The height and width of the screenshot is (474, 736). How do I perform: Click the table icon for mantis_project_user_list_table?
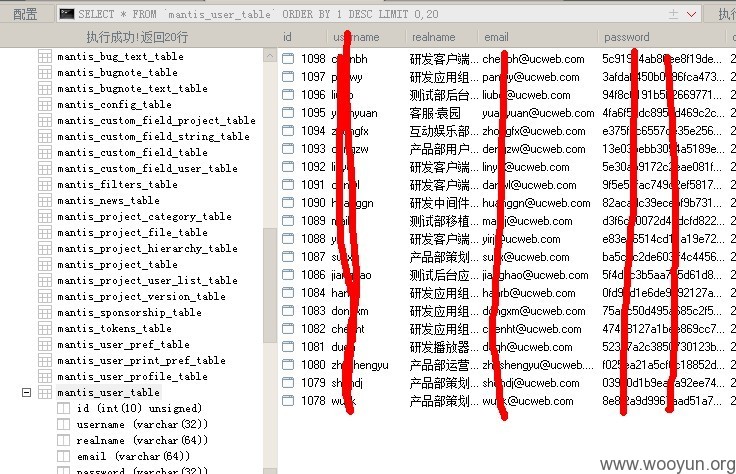coord(45,280)
